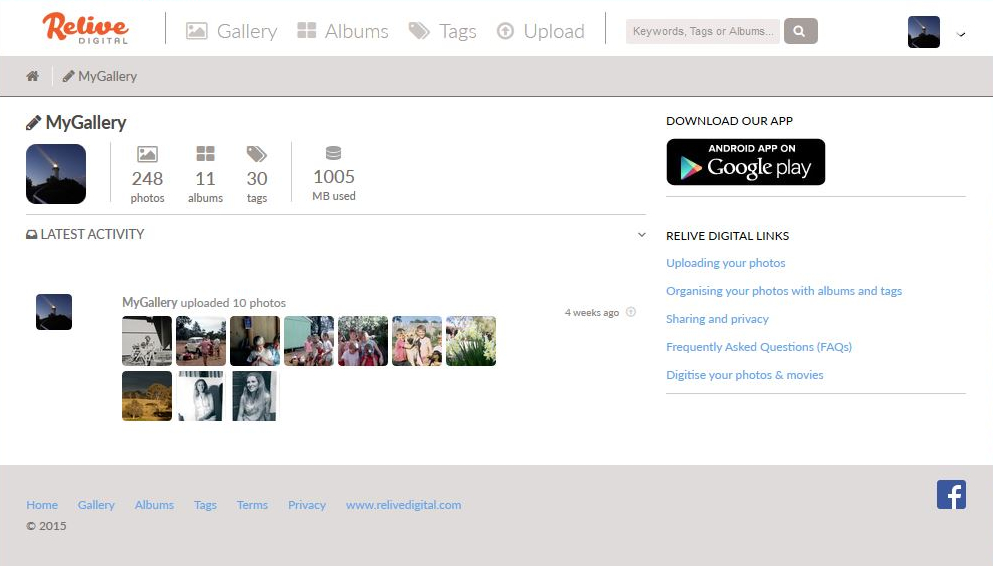Click the Relive Digital logo

tap(85, 28)
